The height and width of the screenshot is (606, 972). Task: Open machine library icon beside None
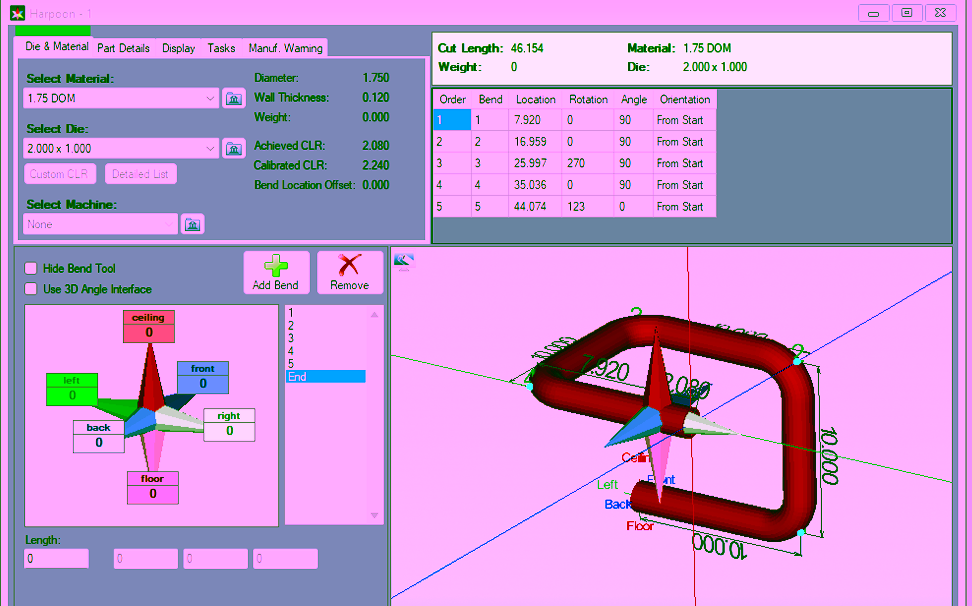point(192,224)
